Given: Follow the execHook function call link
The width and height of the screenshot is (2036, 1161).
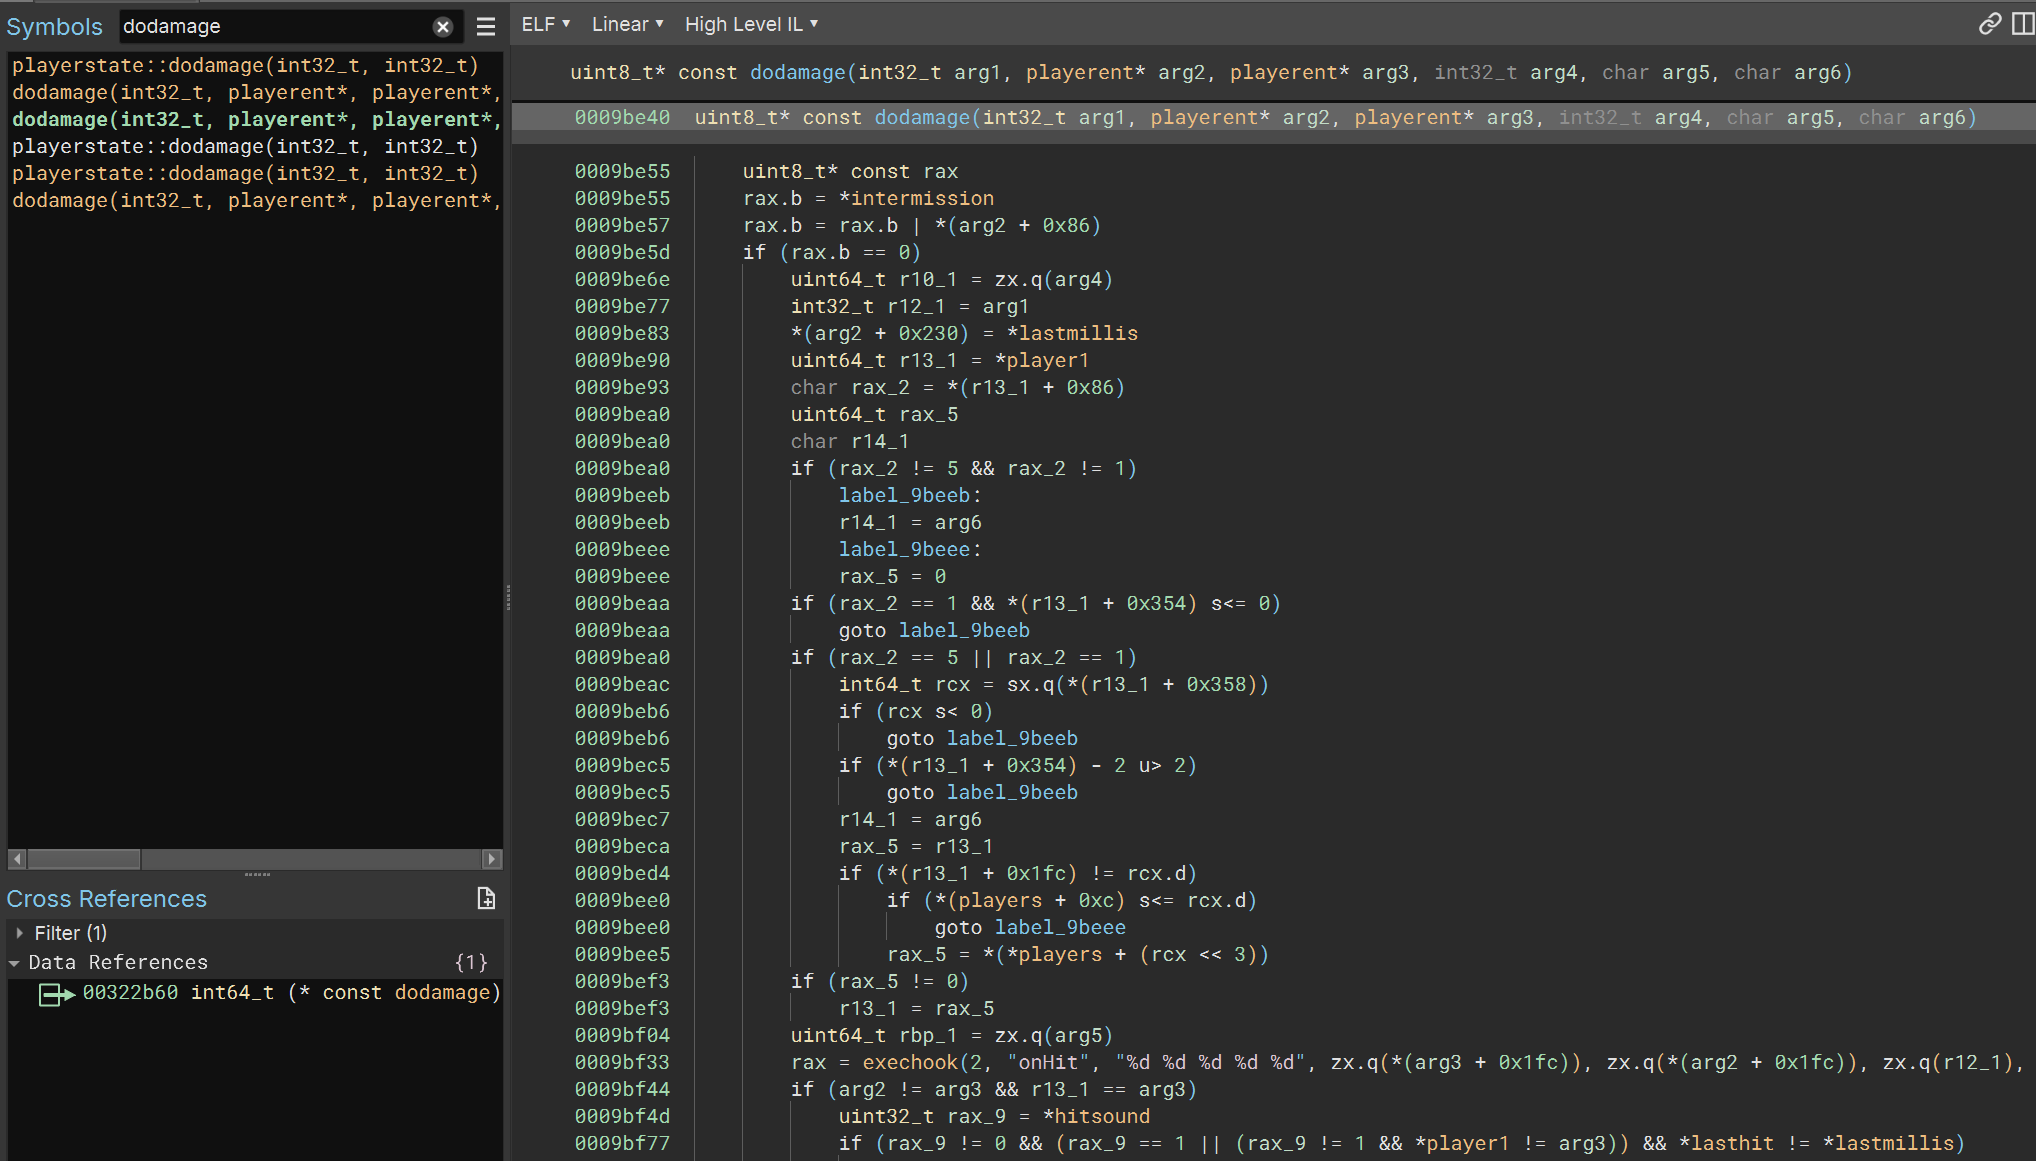Looking at the screenshot, I should click(x=910, y=1062).
